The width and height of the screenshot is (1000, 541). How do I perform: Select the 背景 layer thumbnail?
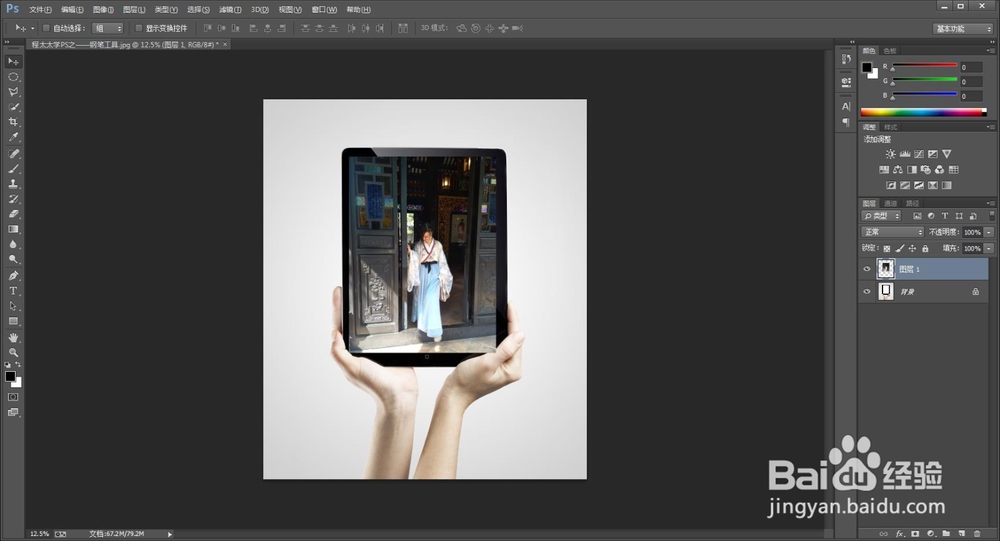click(886, 291)
